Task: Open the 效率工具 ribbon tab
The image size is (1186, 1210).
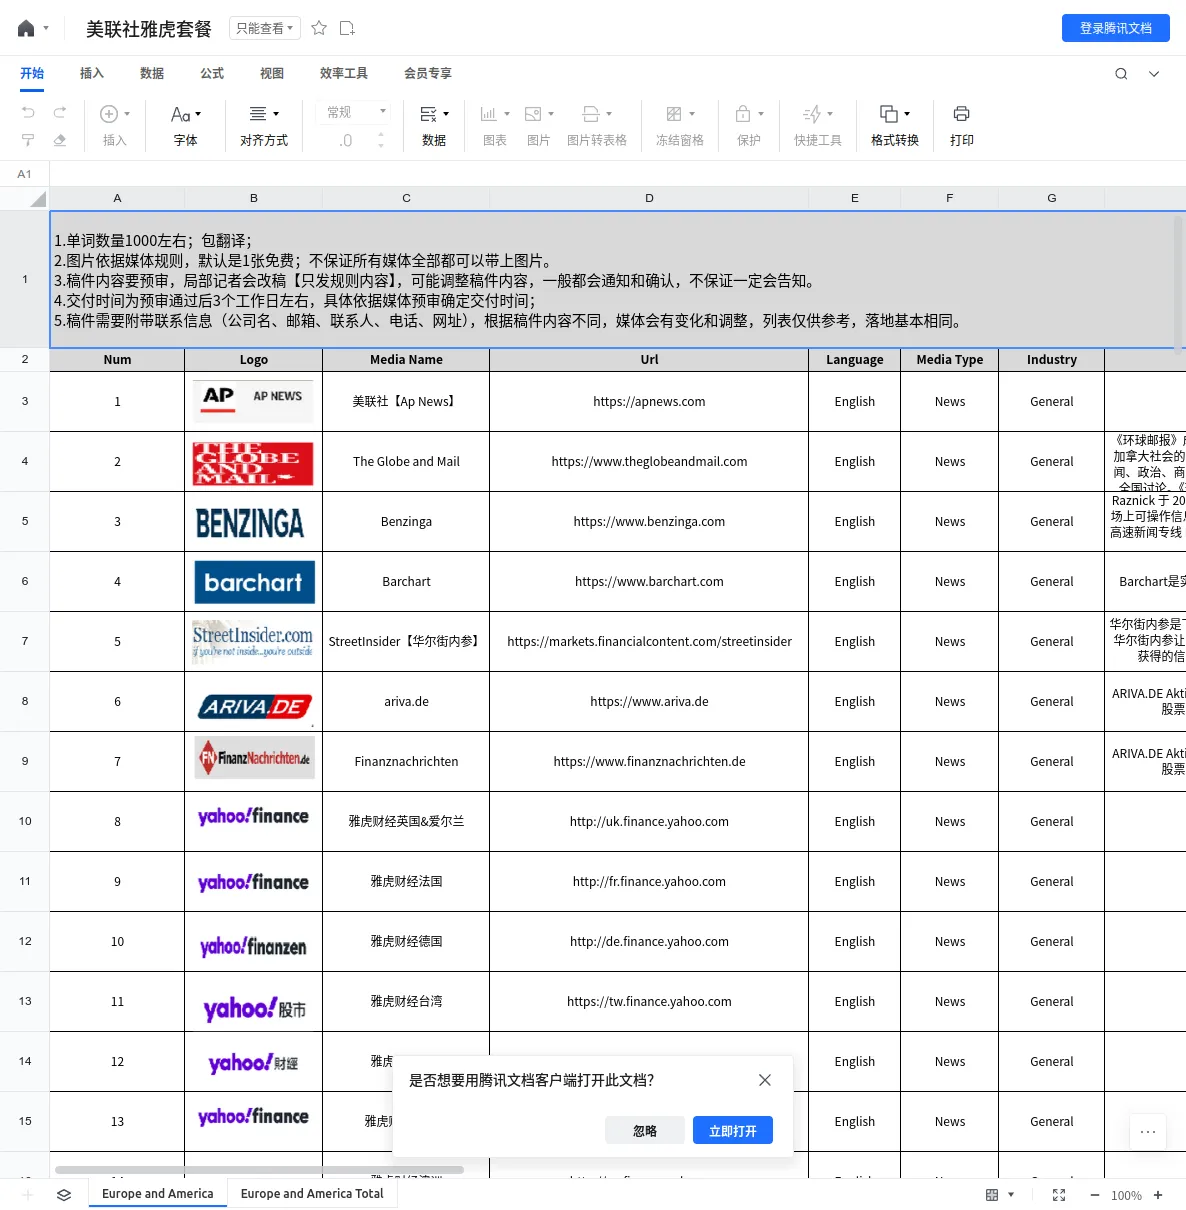Action: [344, 73]
